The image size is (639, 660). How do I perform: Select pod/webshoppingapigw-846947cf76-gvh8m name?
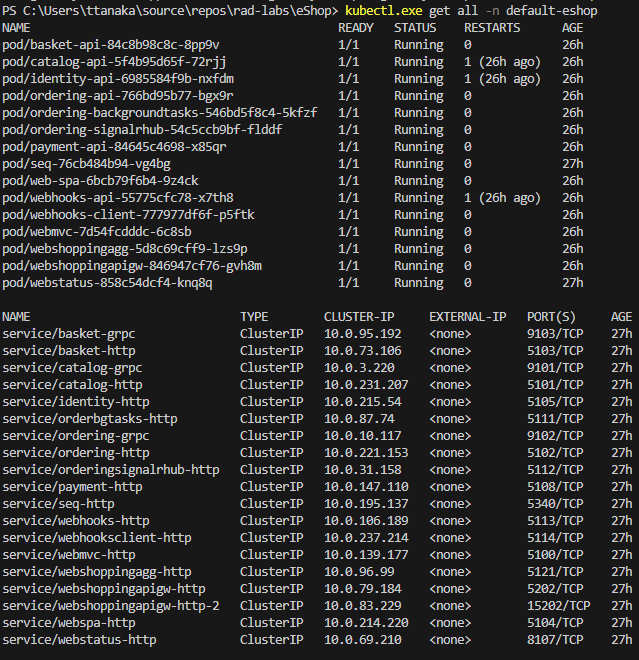132,266
